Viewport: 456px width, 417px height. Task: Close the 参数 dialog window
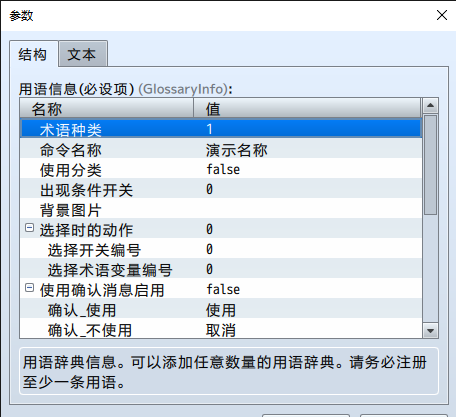point(442,15)
